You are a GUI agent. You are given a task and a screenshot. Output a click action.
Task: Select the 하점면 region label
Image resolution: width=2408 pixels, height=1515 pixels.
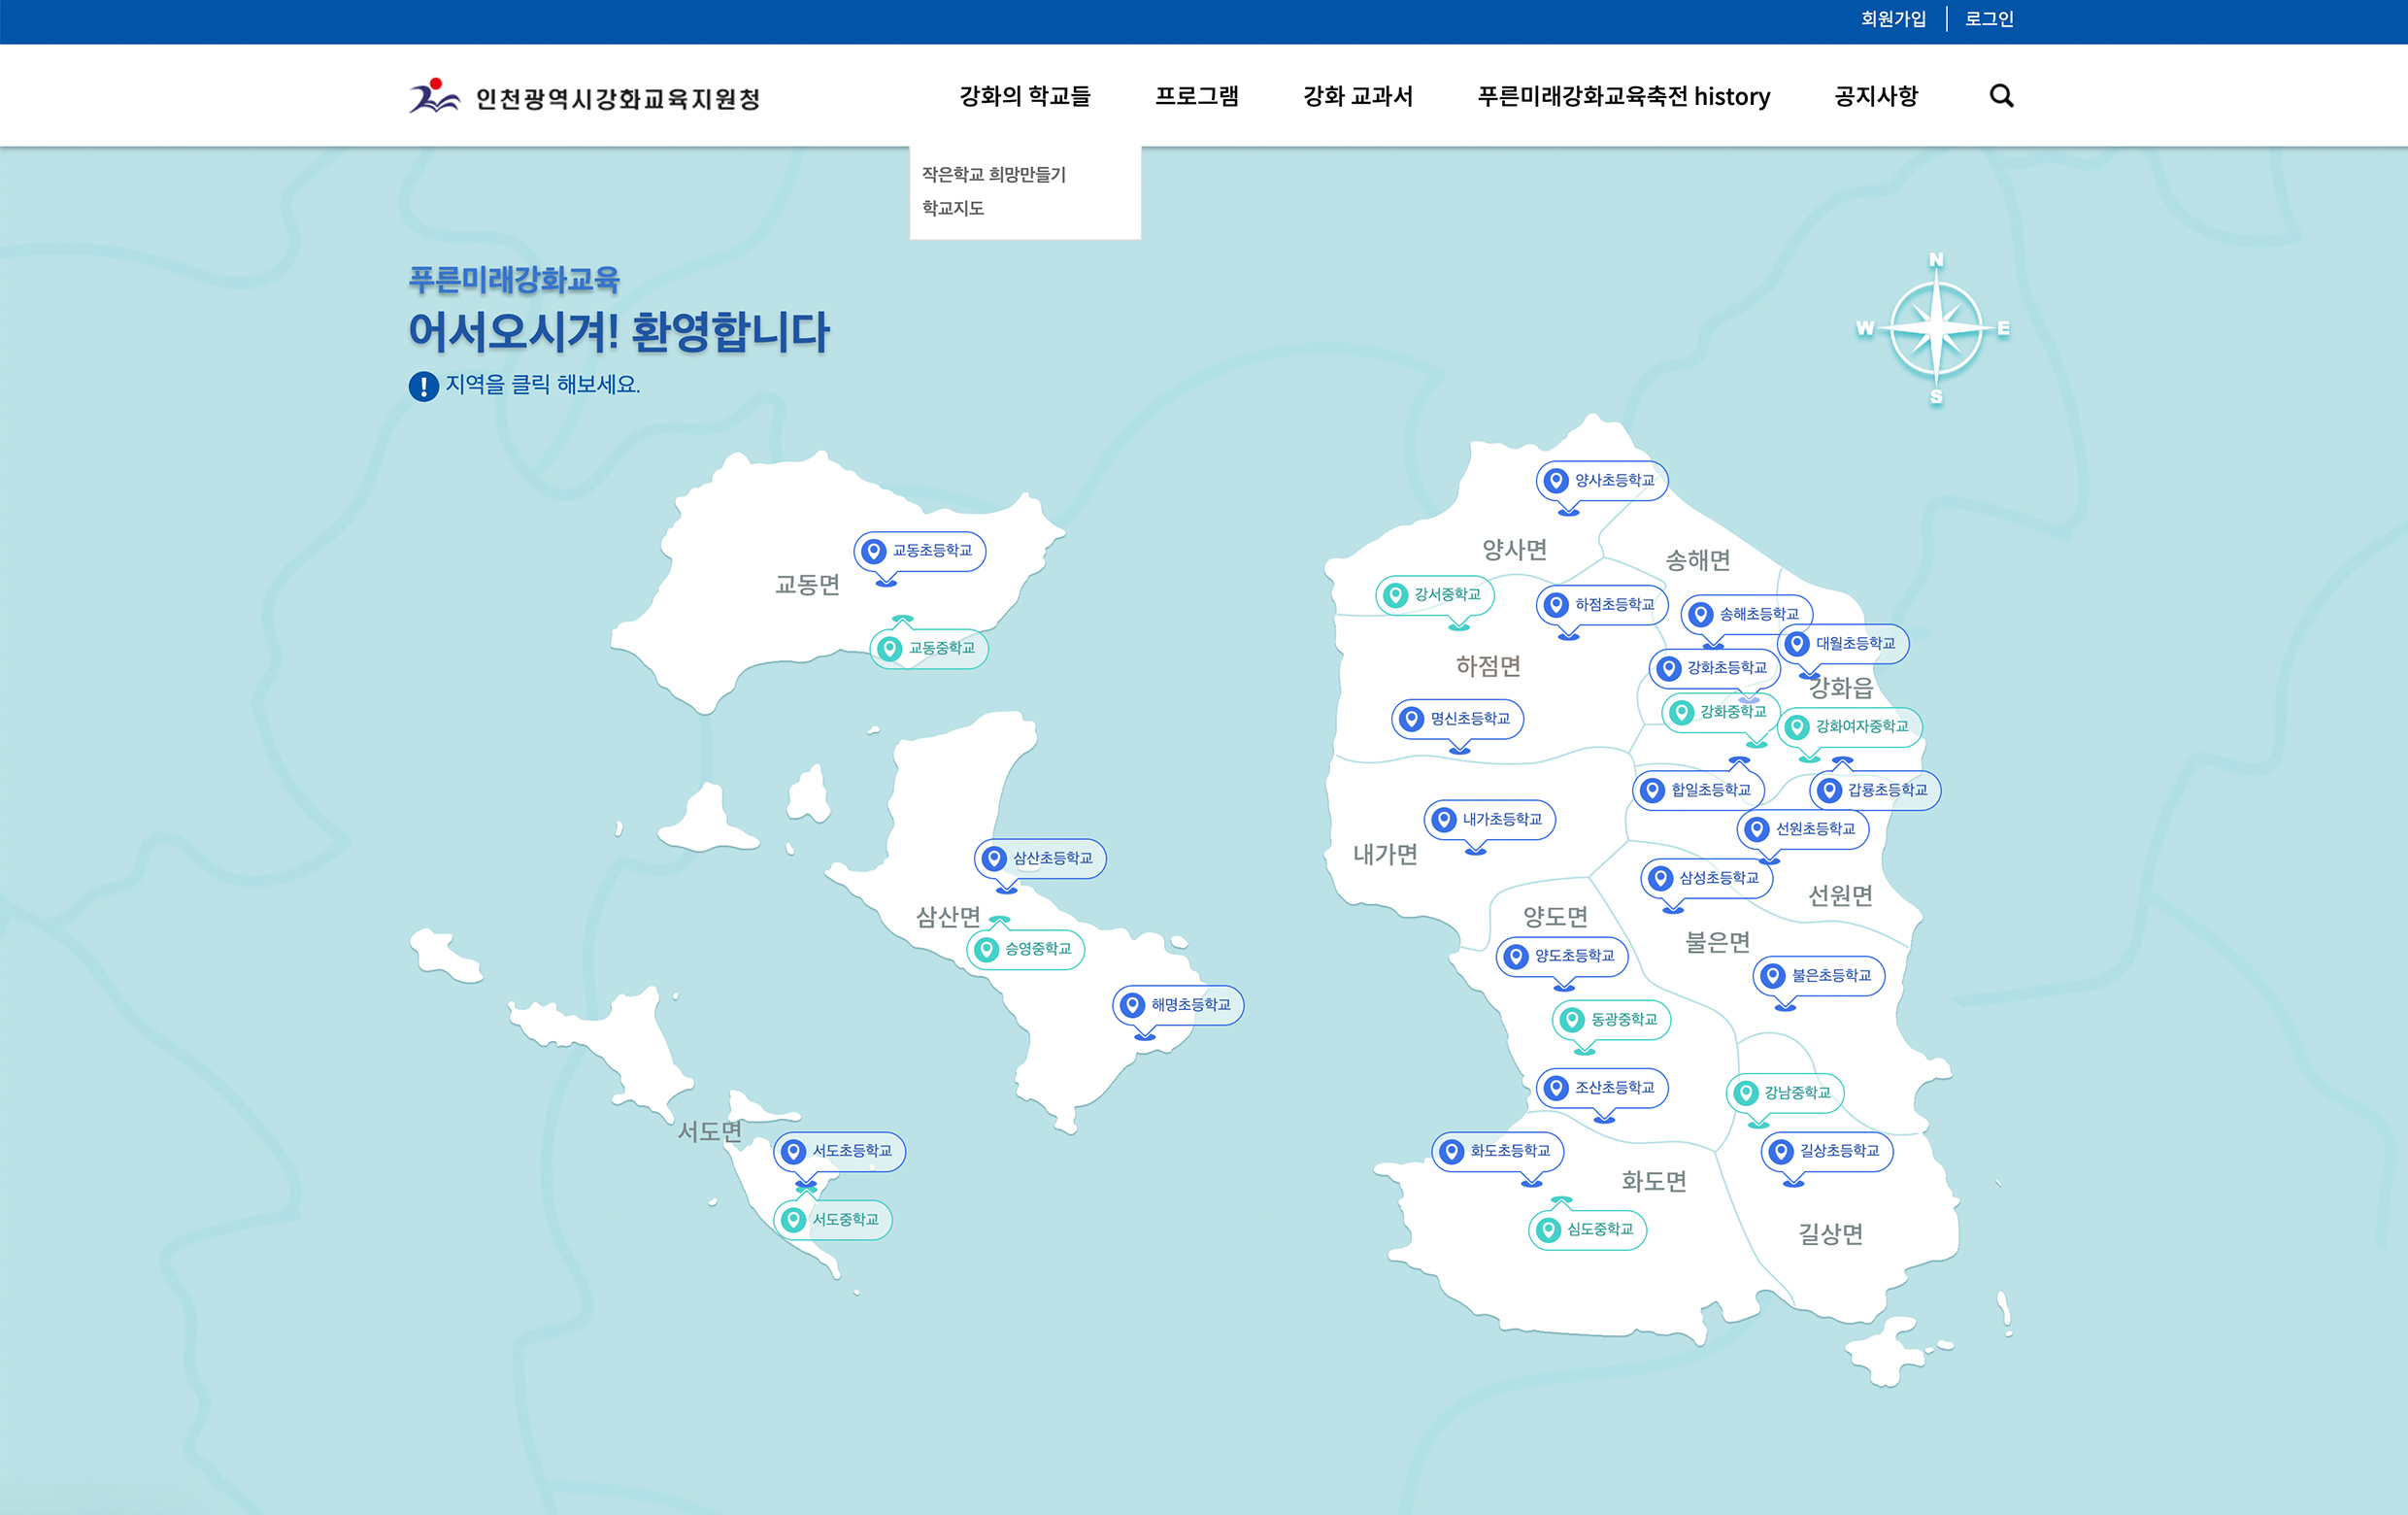click(1488, 666)
